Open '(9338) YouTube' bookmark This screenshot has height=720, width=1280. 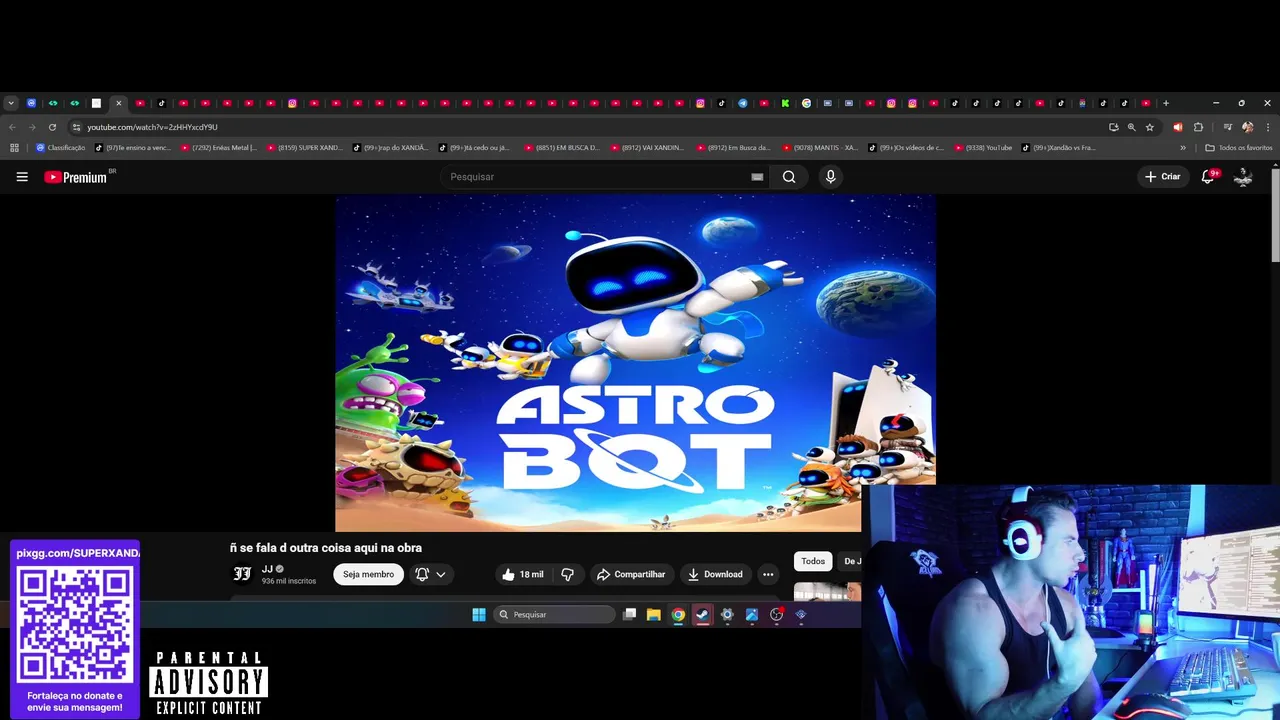coord(983,148)
